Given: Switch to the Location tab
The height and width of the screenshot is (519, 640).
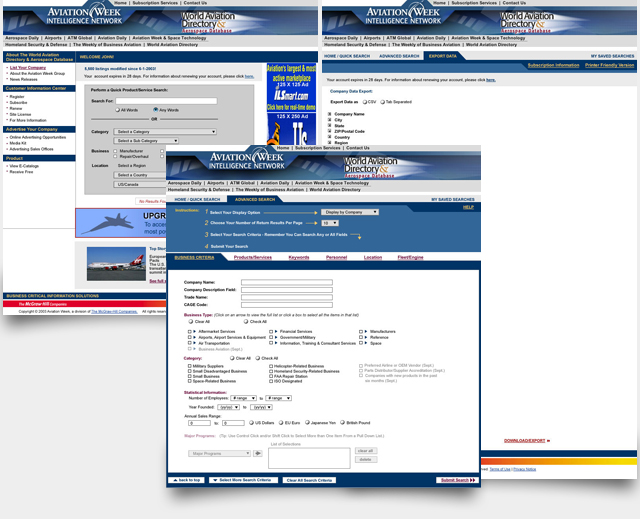Looking at the screenshot, I should 373,257.
